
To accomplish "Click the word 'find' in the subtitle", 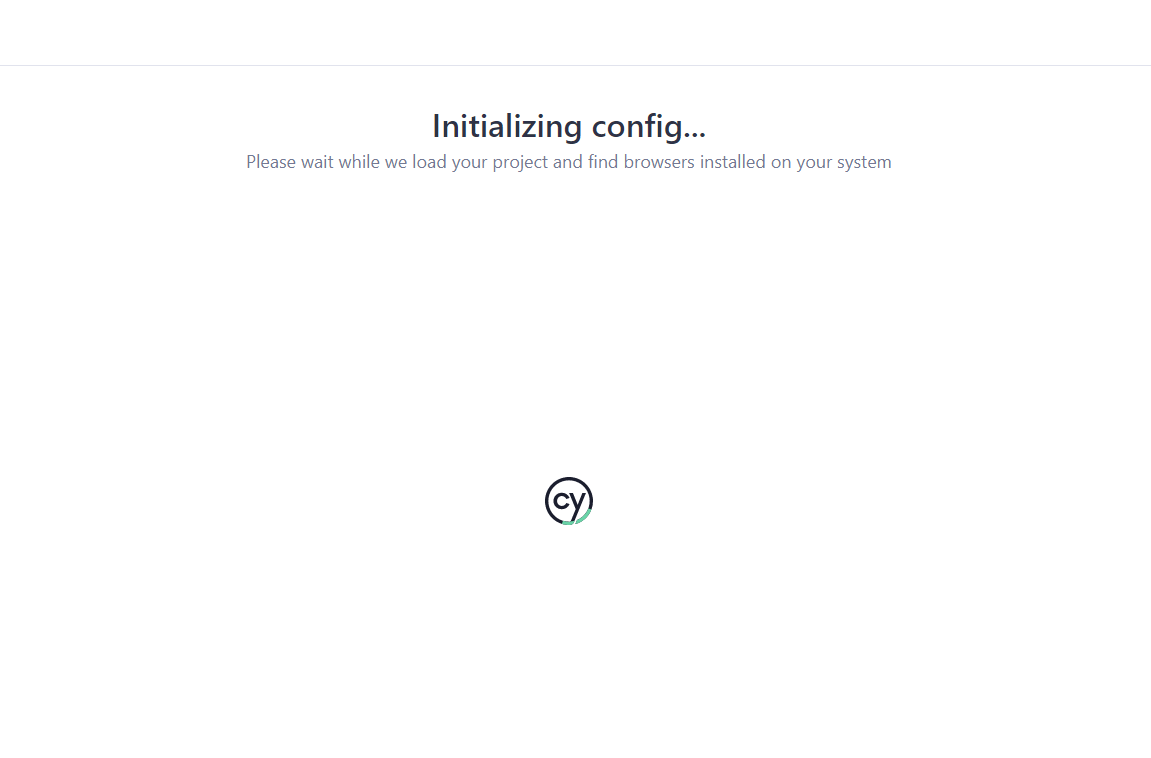I will (603, 161).
